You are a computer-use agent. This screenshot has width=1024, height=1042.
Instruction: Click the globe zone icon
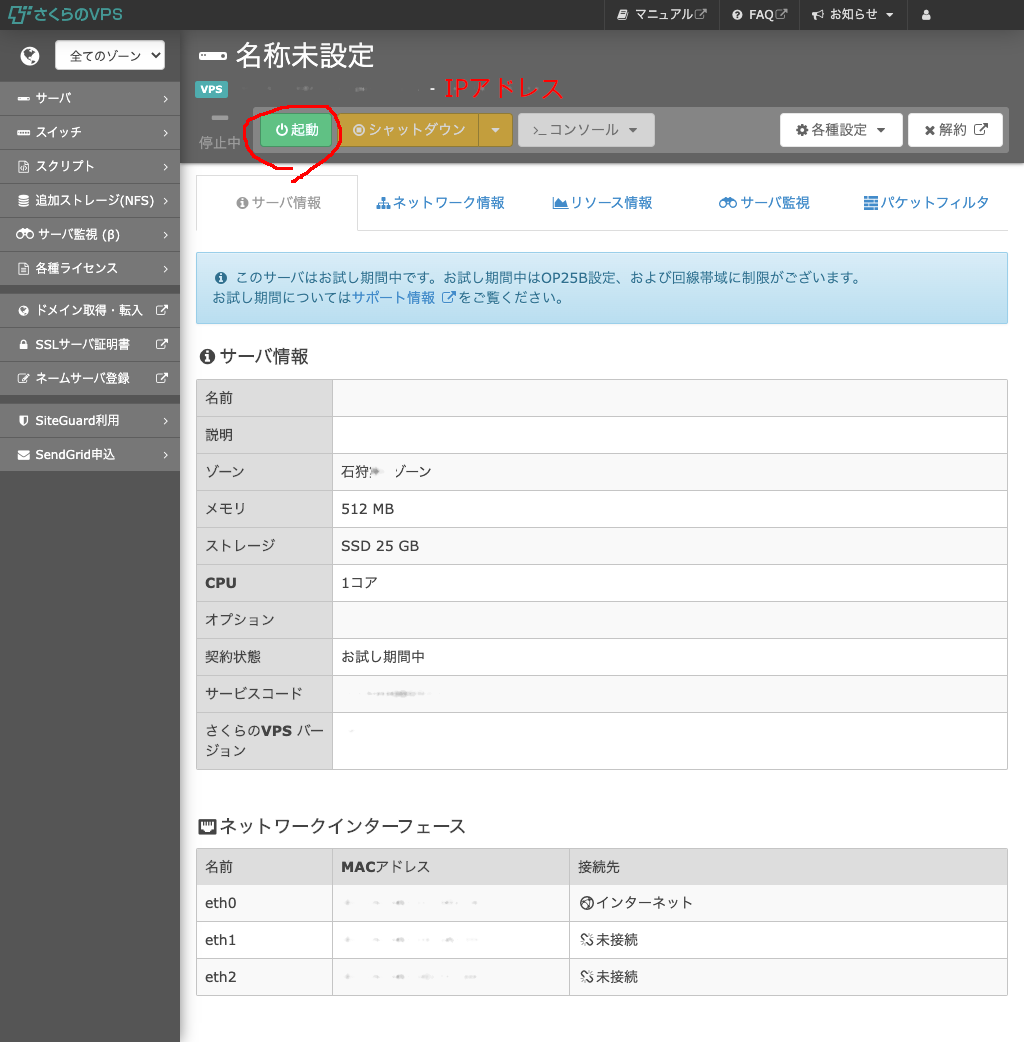tap(29, 56)
